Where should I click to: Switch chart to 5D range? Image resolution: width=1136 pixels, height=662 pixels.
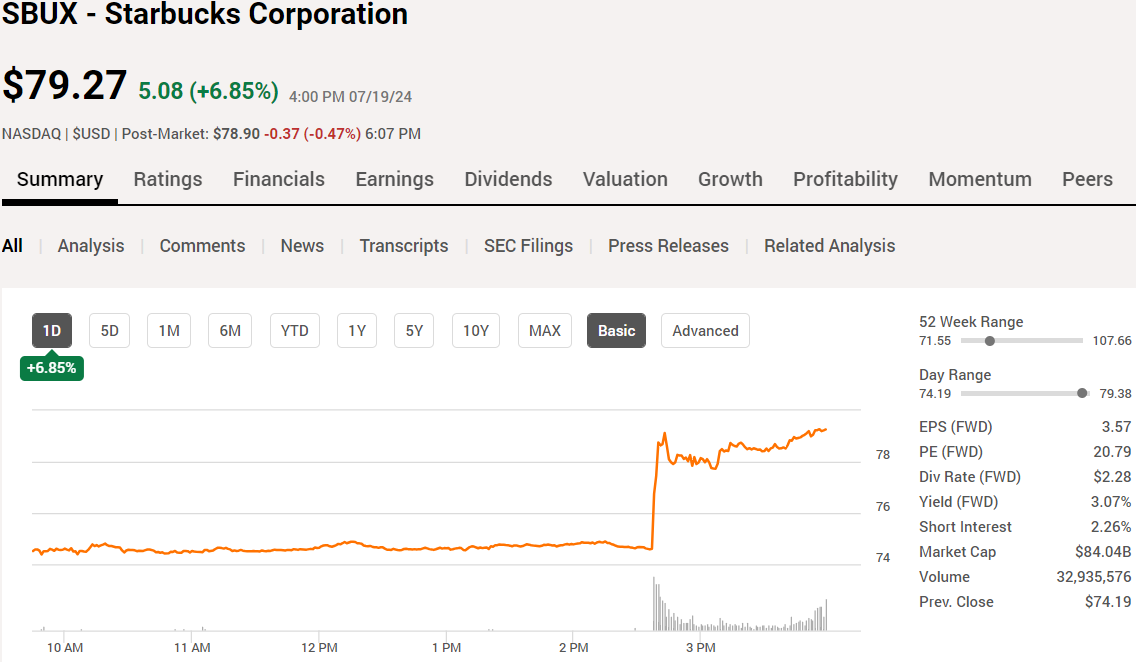(109, 330)
